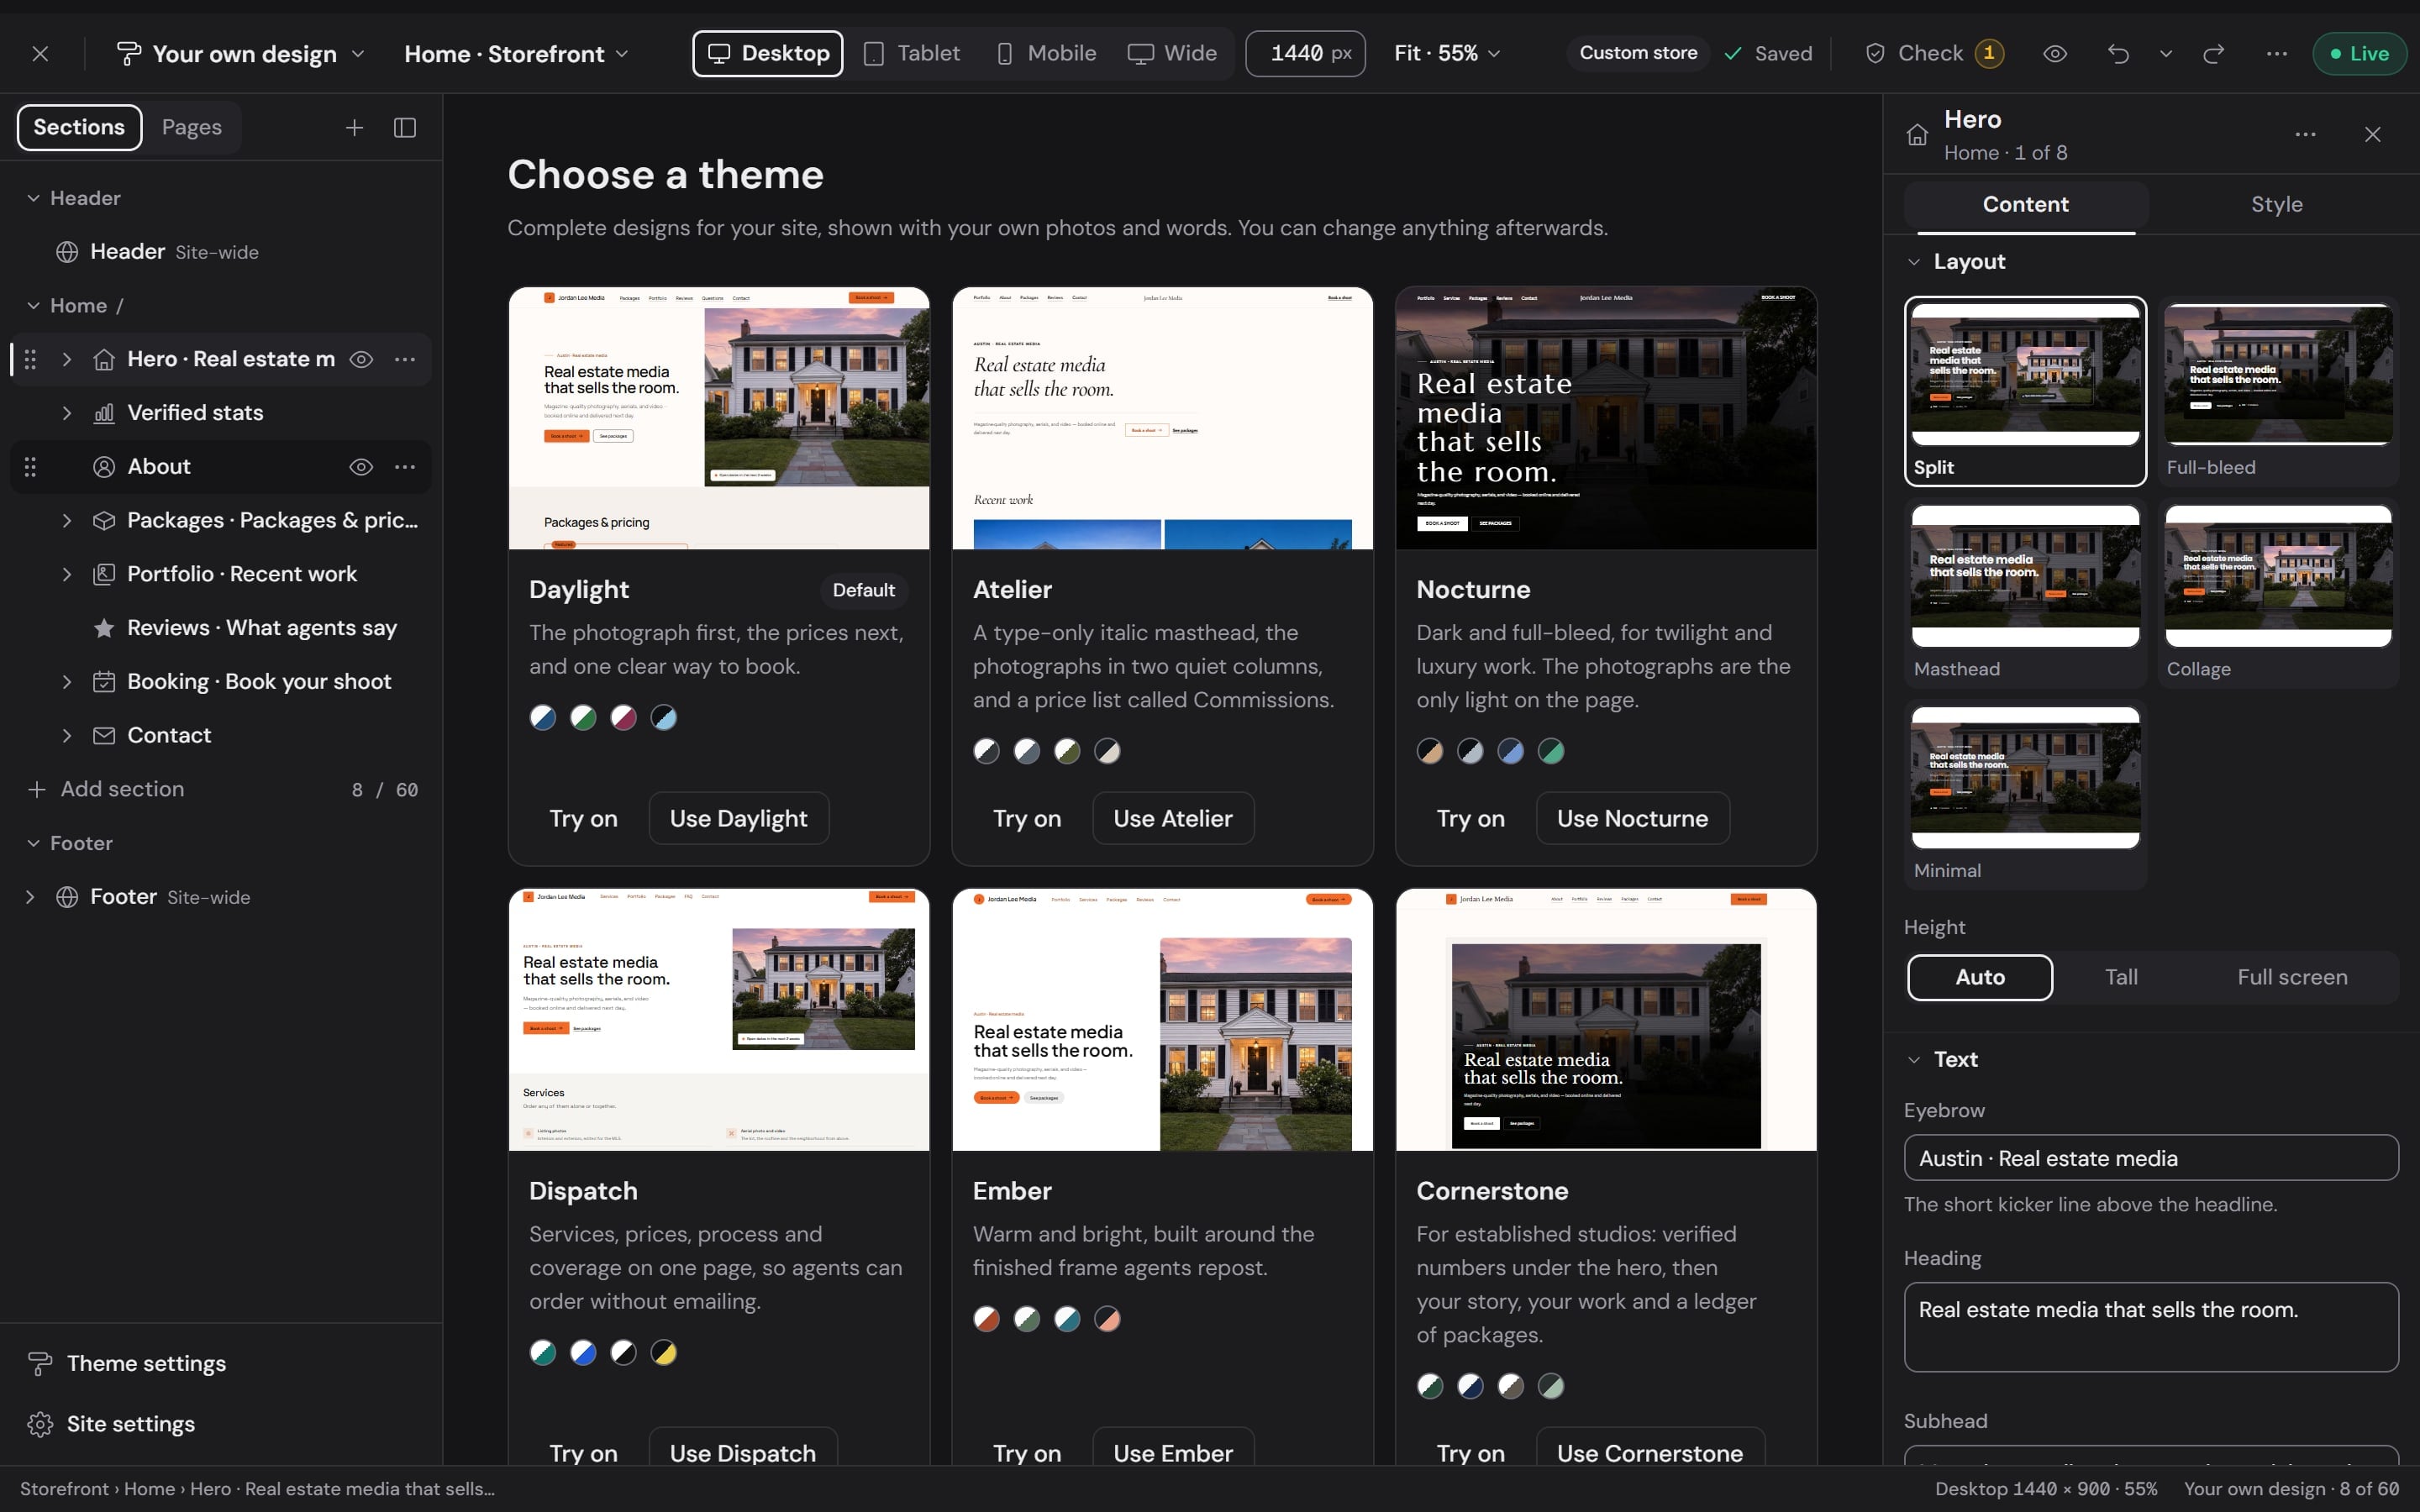
Task: Switch preview to Mobile
Action: pos(1046,53)
